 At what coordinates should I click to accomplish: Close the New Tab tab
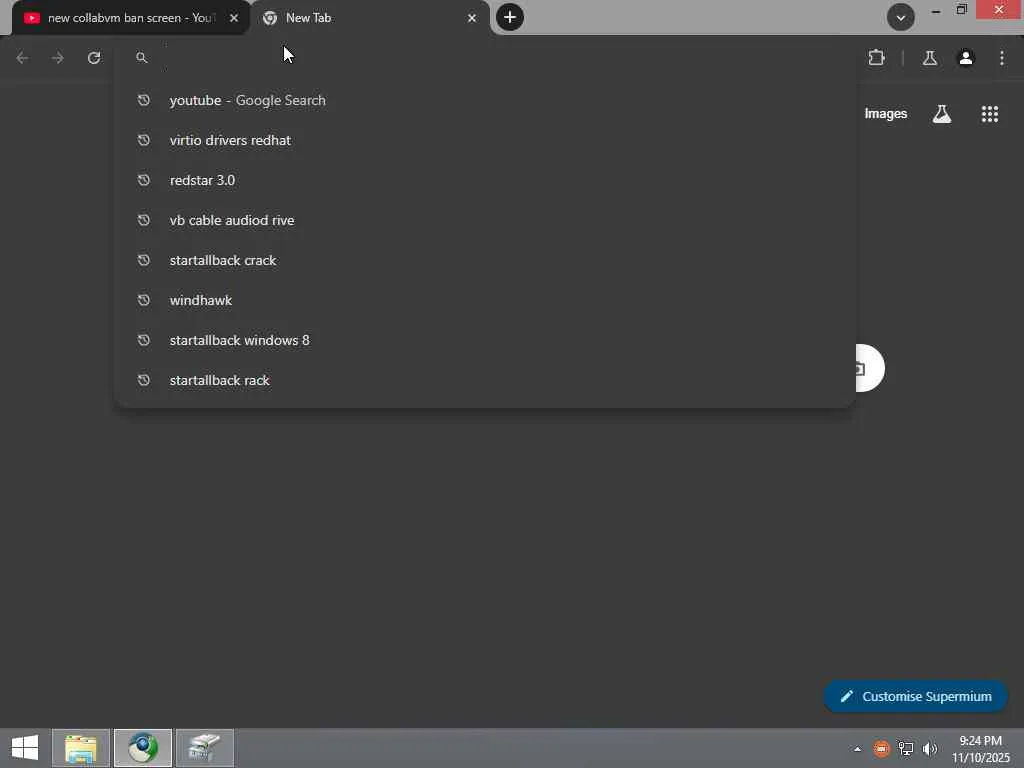click(472, 18)
